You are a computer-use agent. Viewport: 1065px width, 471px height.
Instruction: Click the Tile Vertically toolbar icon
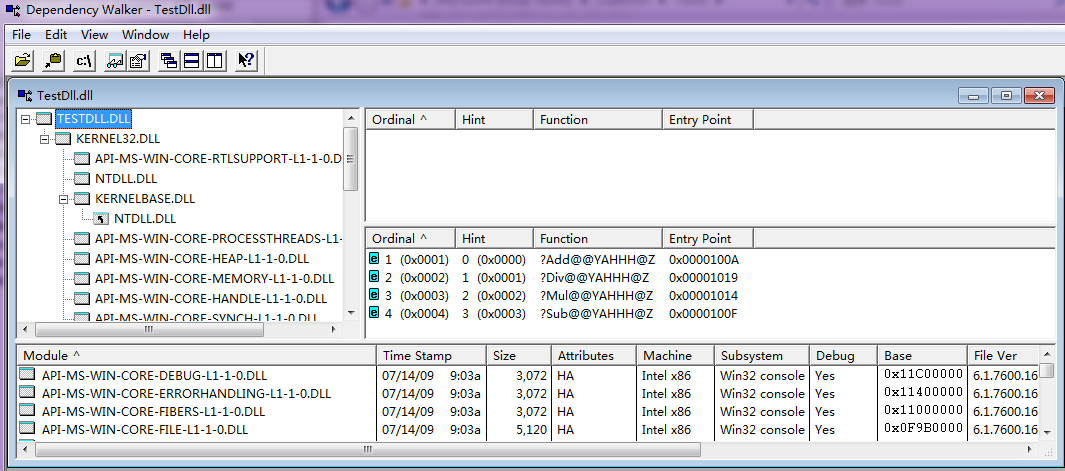pos(213,61)
